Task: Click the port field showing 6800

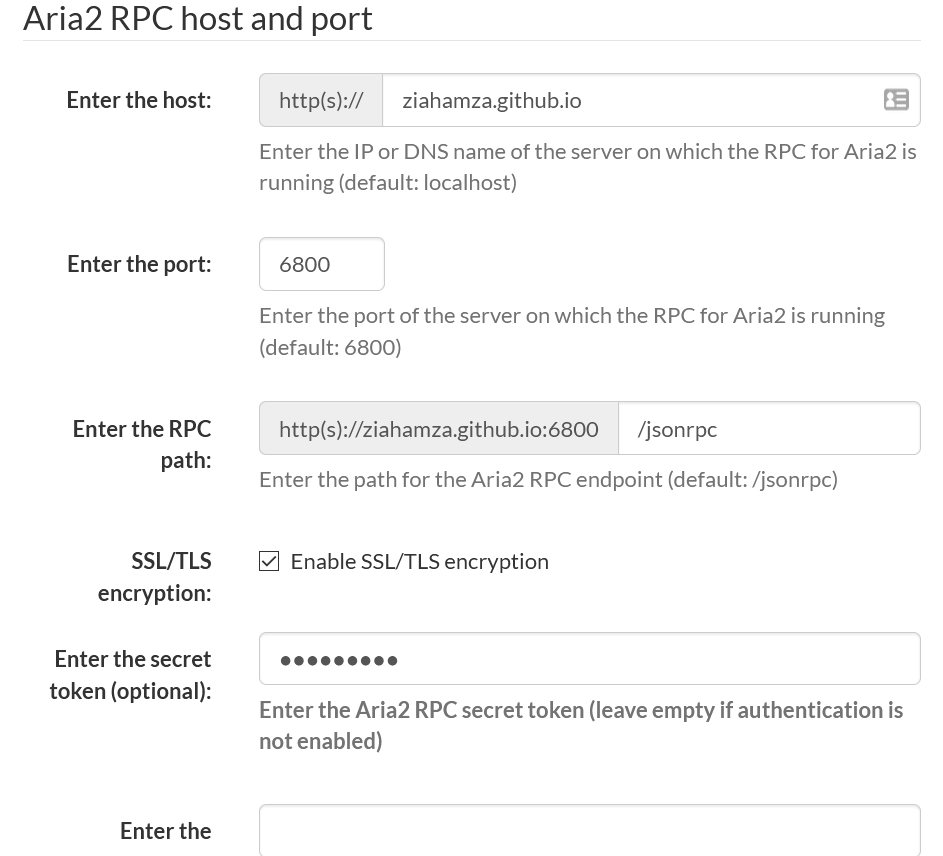Action: coord(321,263)
